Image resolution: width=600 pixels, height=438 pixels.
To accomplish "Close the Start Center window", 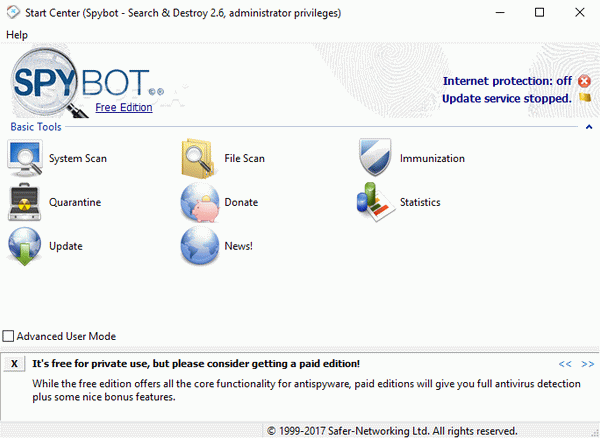I will tap(580, 13).
